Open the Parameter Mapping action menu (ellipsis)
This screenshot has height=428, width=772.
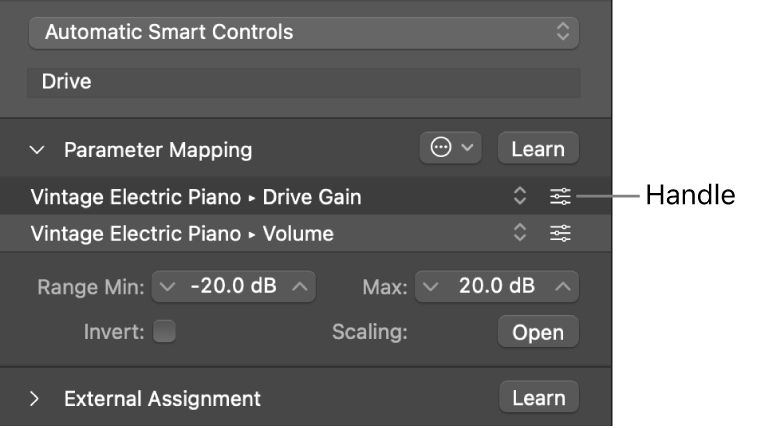tap(451, 148)
